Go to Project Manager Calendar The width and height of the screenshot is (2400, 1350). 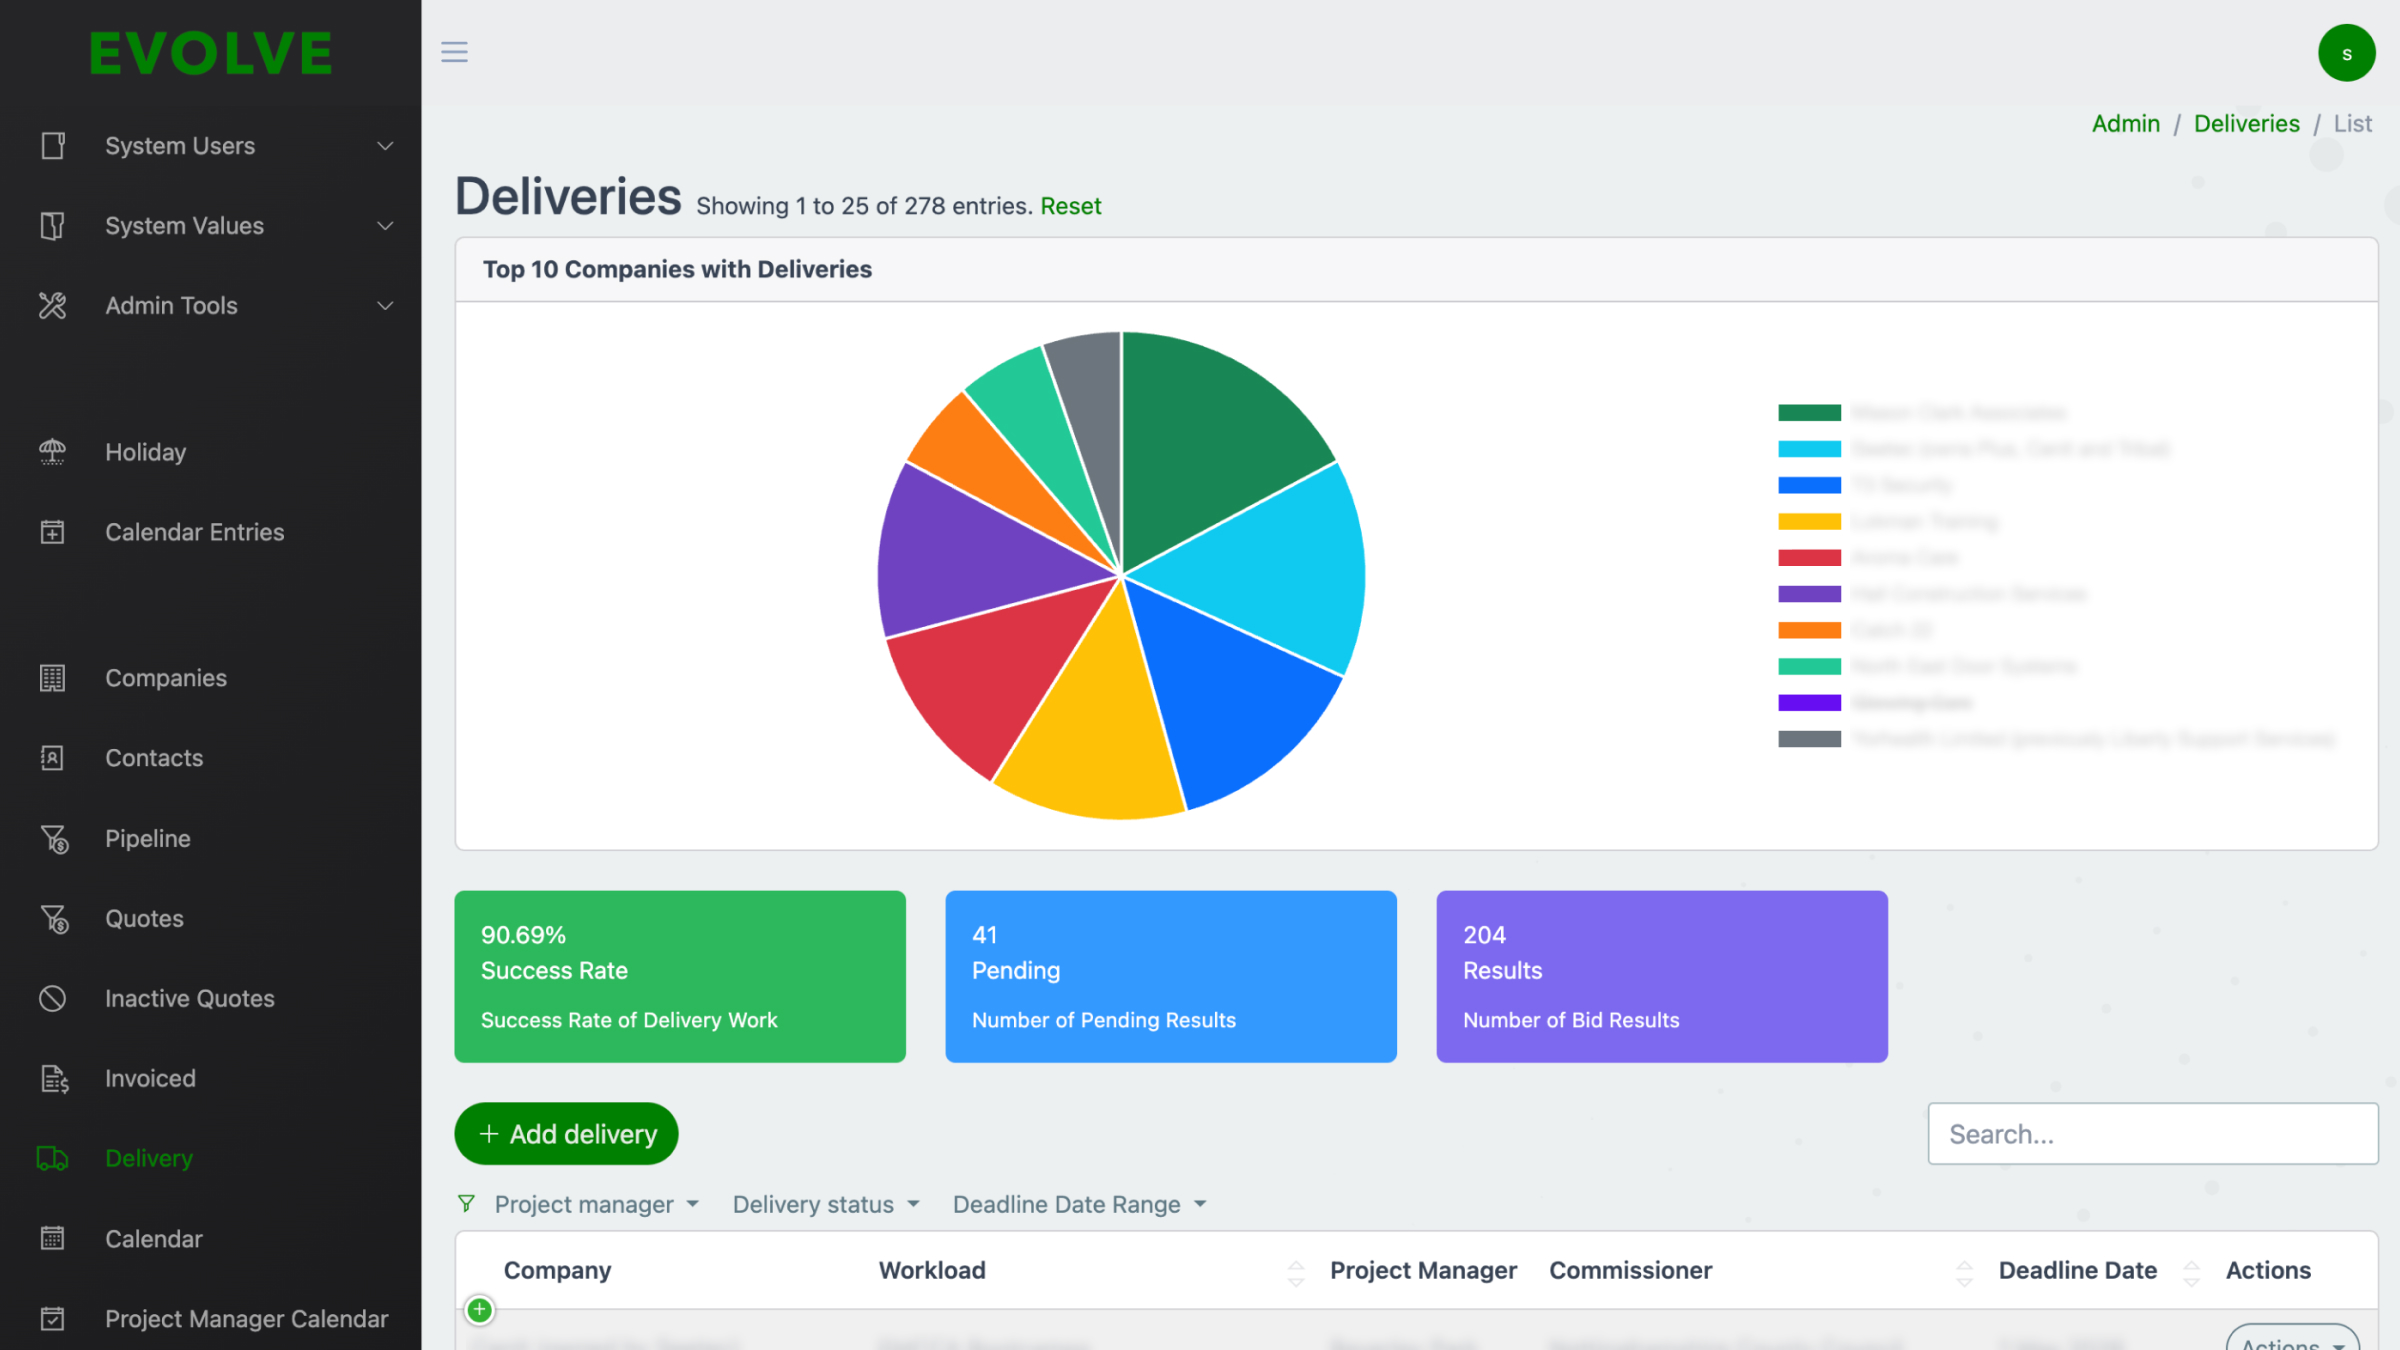246,1319
